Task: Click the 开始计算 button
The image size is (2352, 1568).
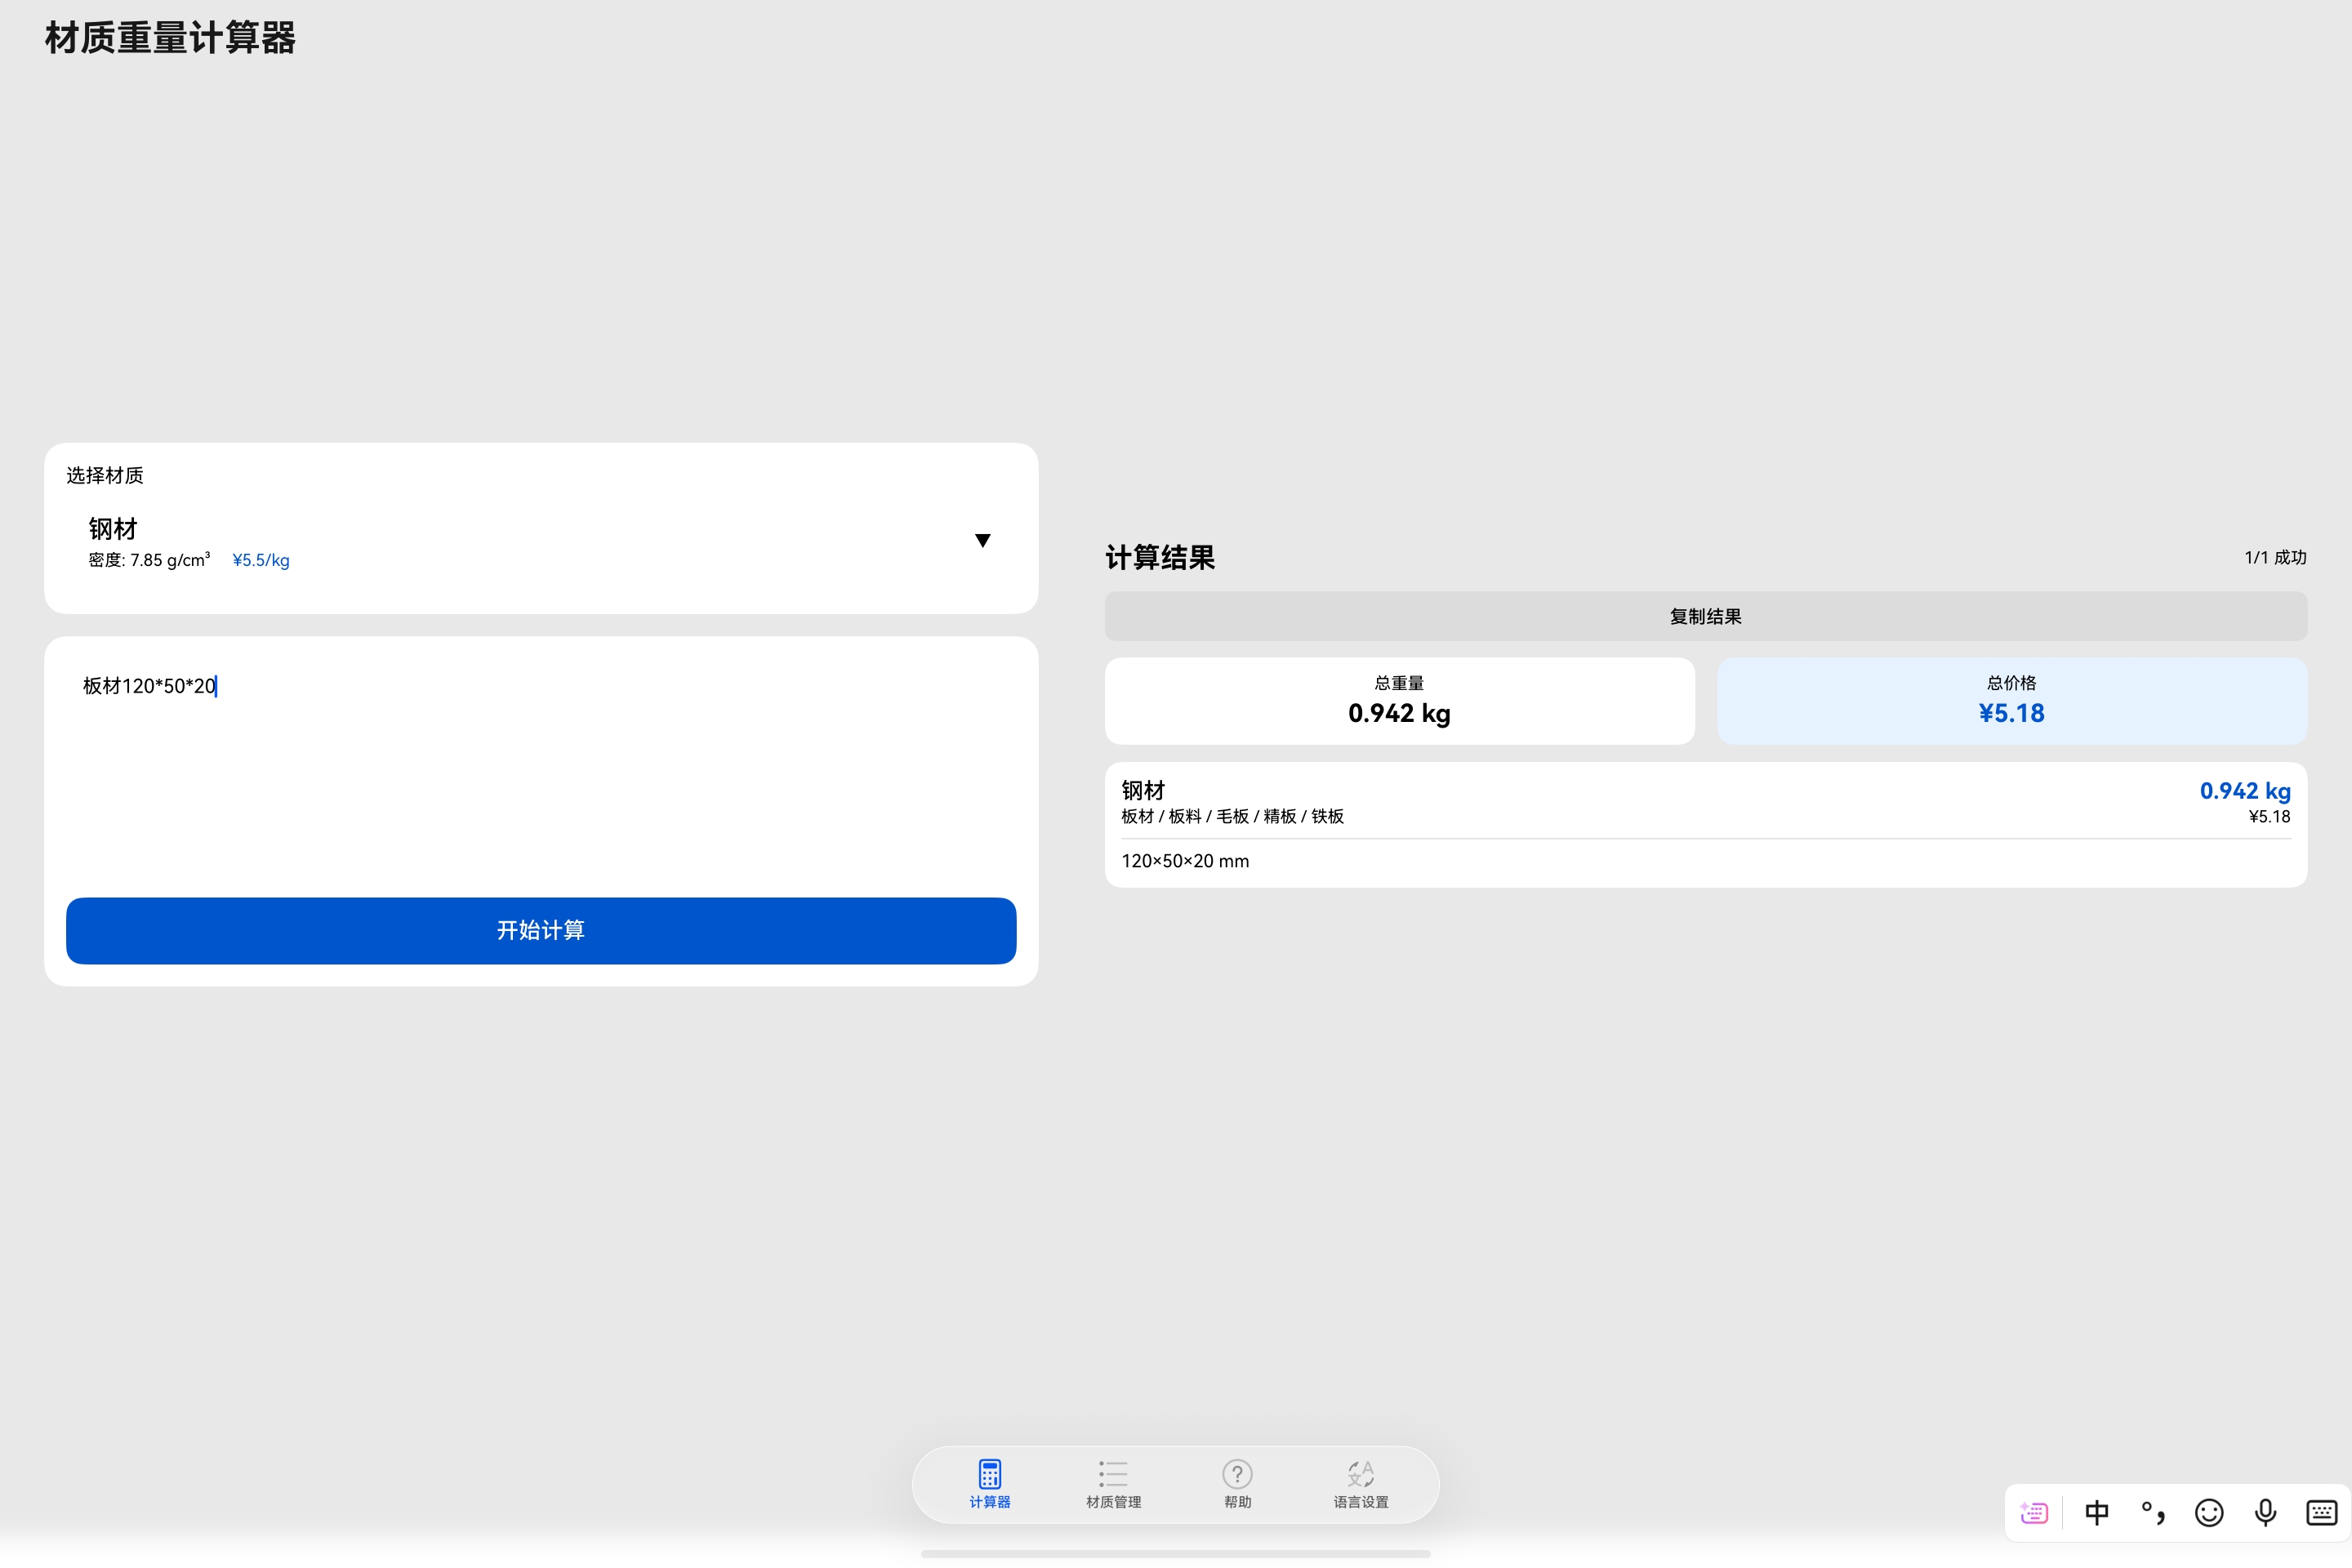Action: click(x=541, y=930)
